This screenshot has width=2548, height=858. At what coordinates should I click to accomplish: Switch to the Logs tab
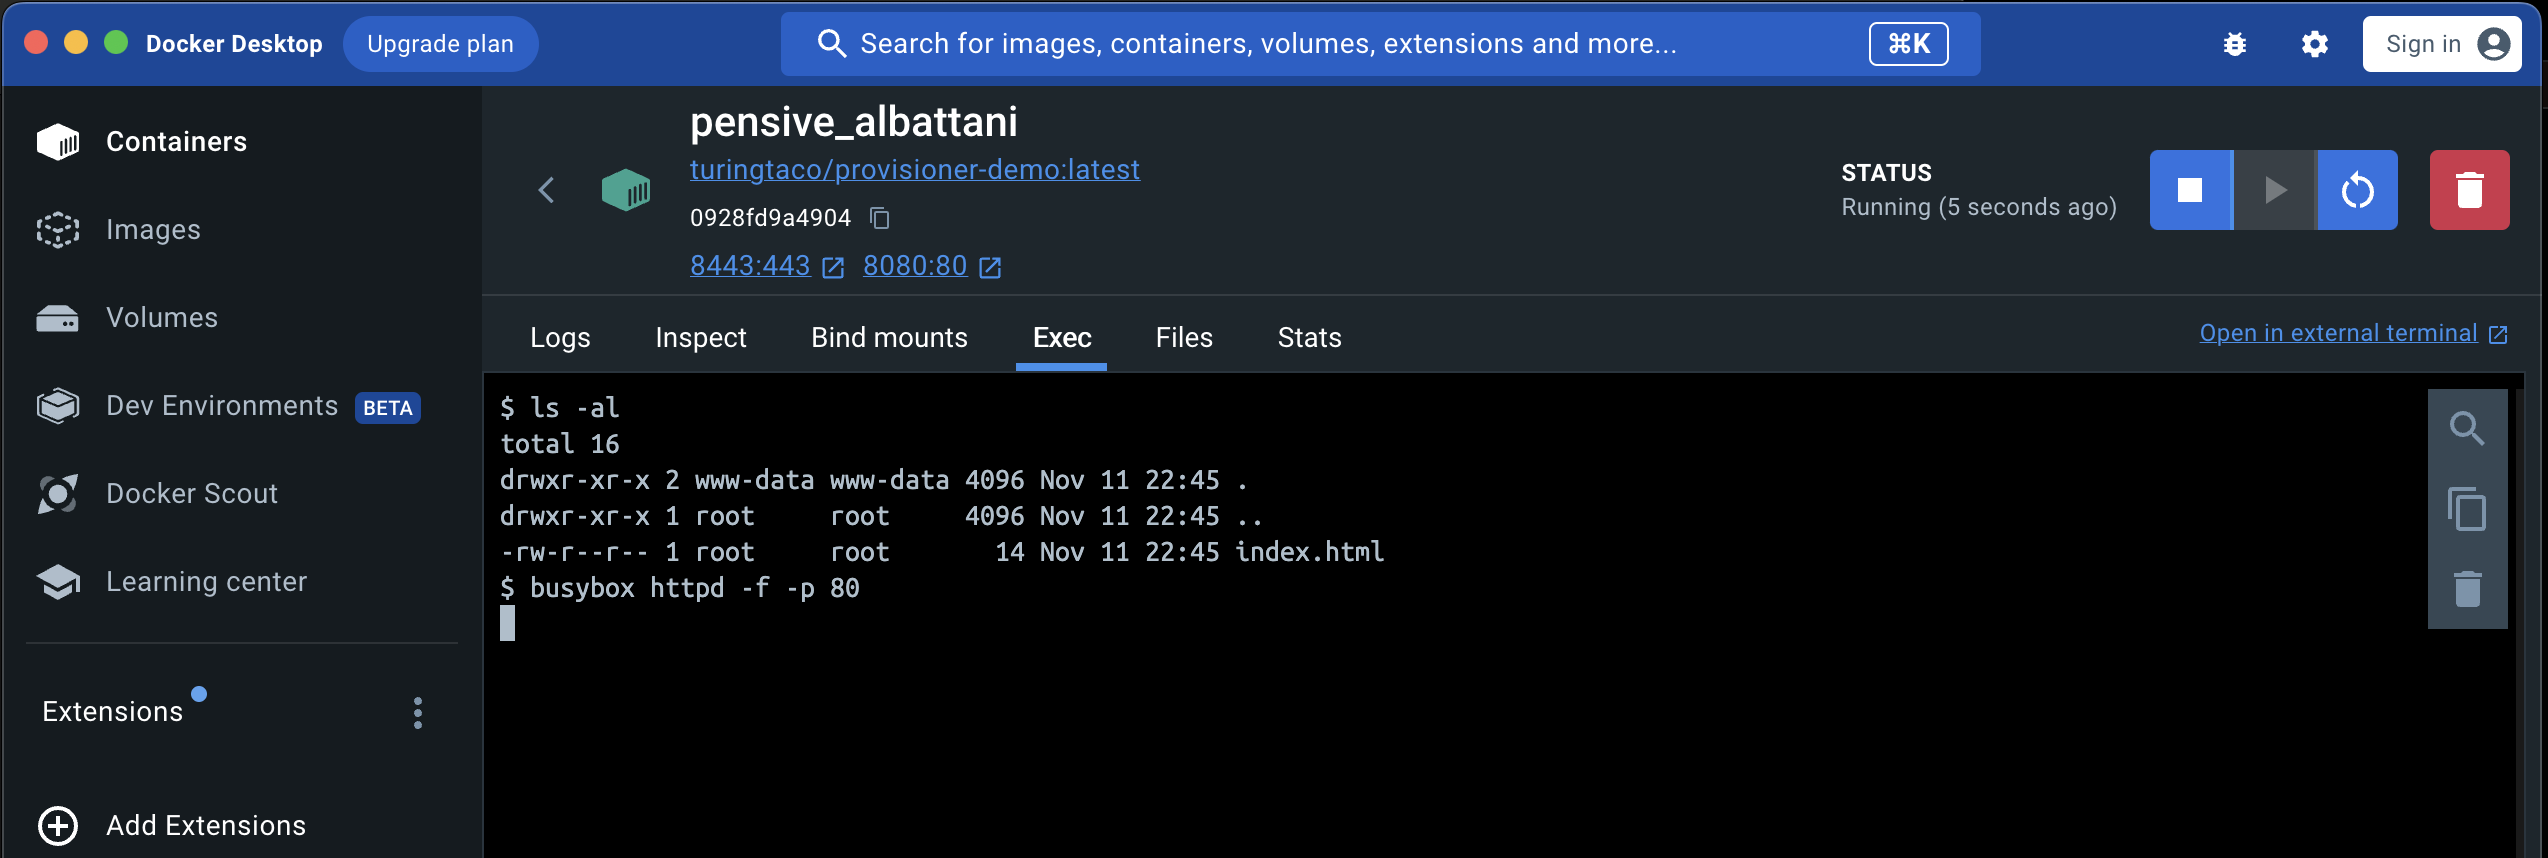(x=560, y=338)
